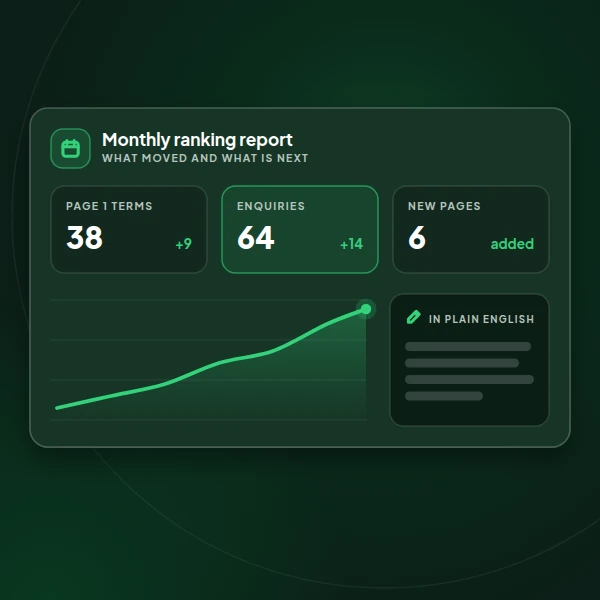This screenshot has height=600, width=600.
Task: Open the In Plain English summary panel
Action: click(x=469, y=360)
